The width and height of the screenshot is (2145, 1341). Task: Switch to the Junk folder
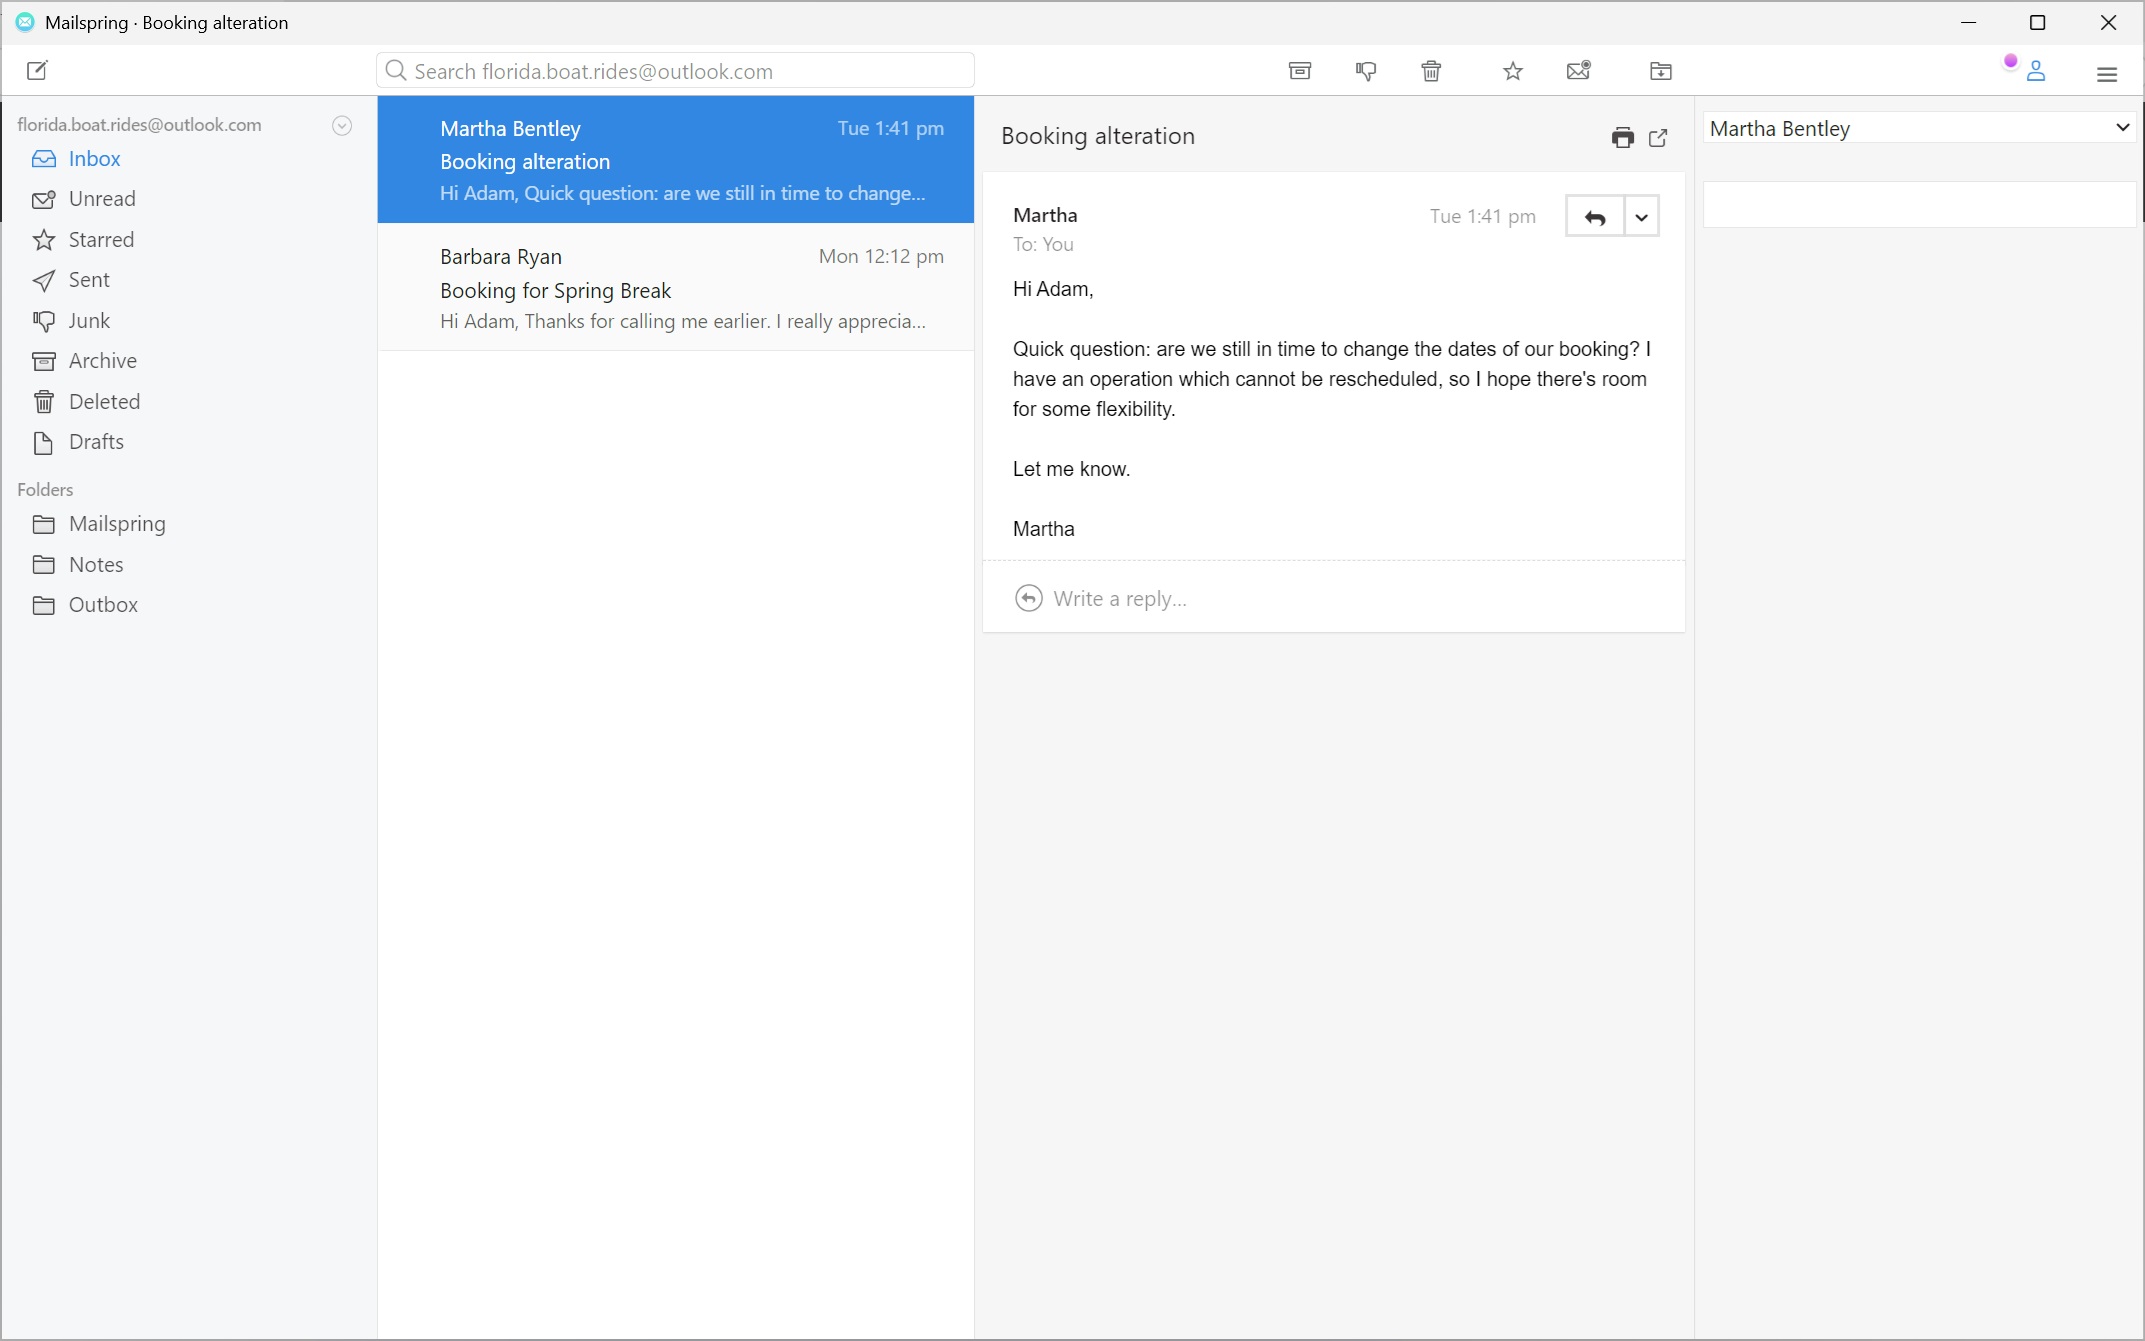click(x=89, y=320)
